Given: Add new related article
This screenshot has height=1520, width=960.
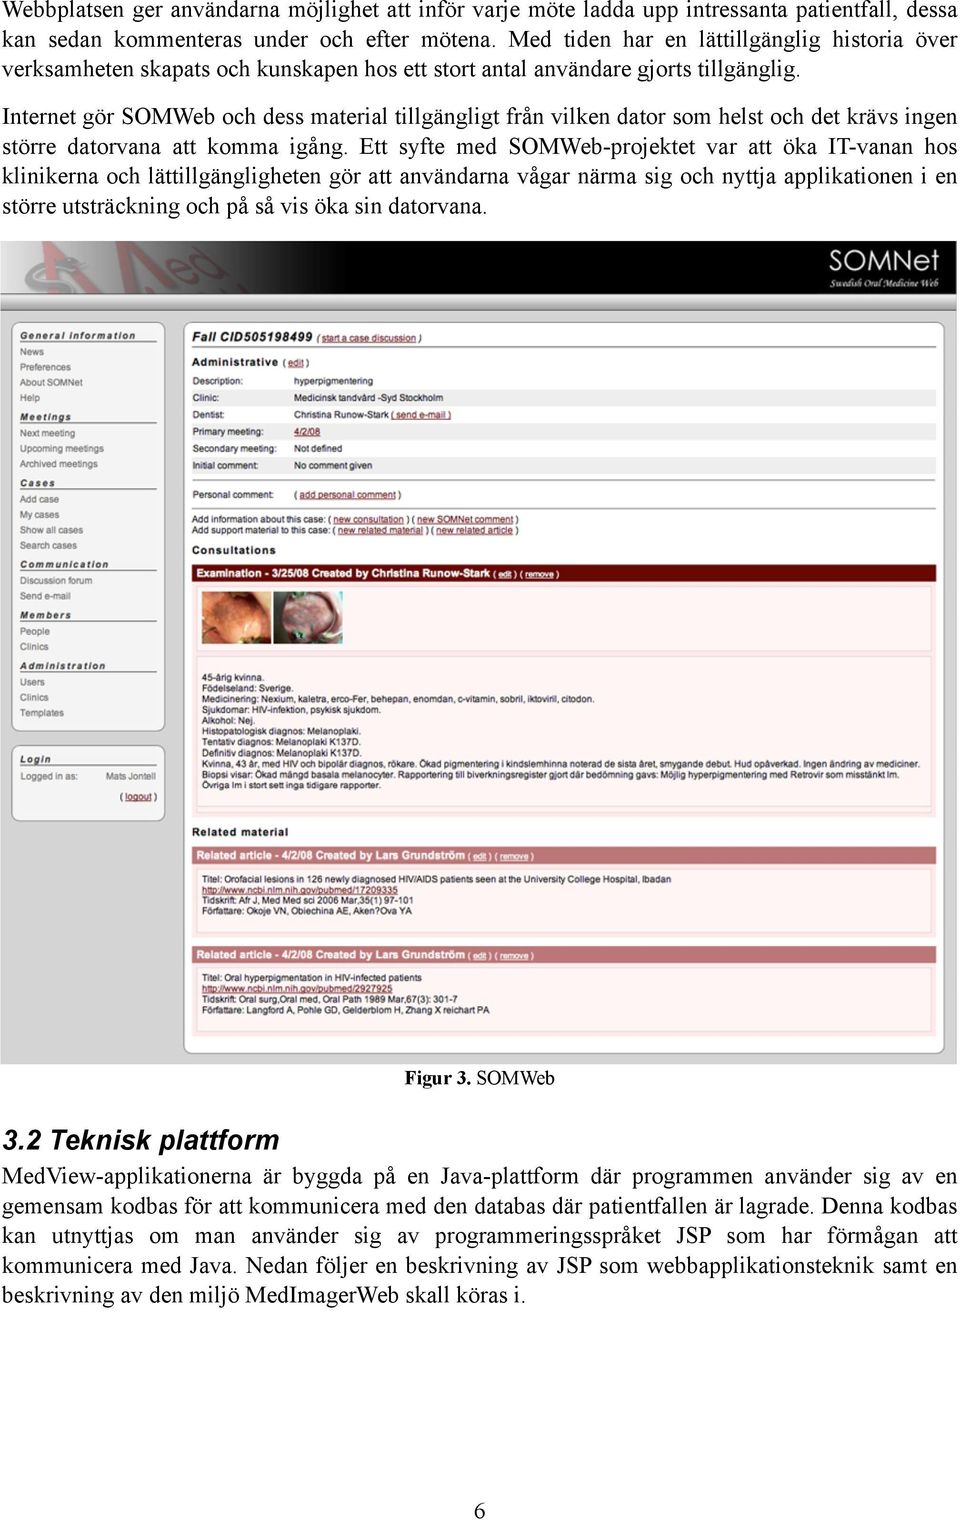Looking at the screenshot, I should pyautogui.click(x=475, y=530).
